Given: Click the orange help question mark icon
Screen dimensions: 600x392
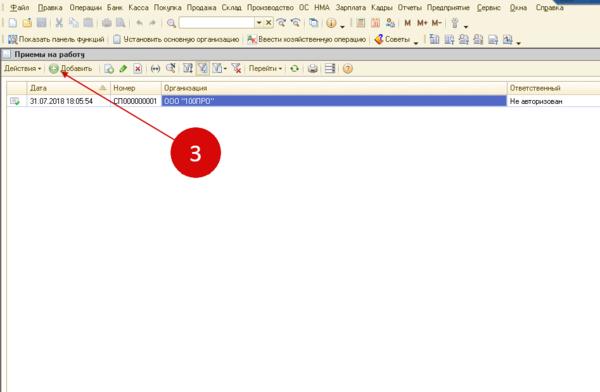Looking at the screenshot, I should point(347,69).
